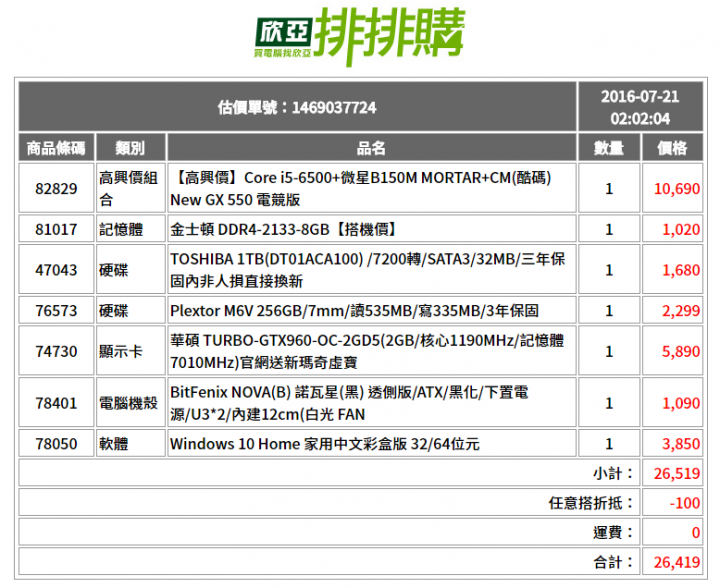This screenshot has height=588, width=720.
Task: Click the 高興價組合 category cell
Action: click(129, 189)
